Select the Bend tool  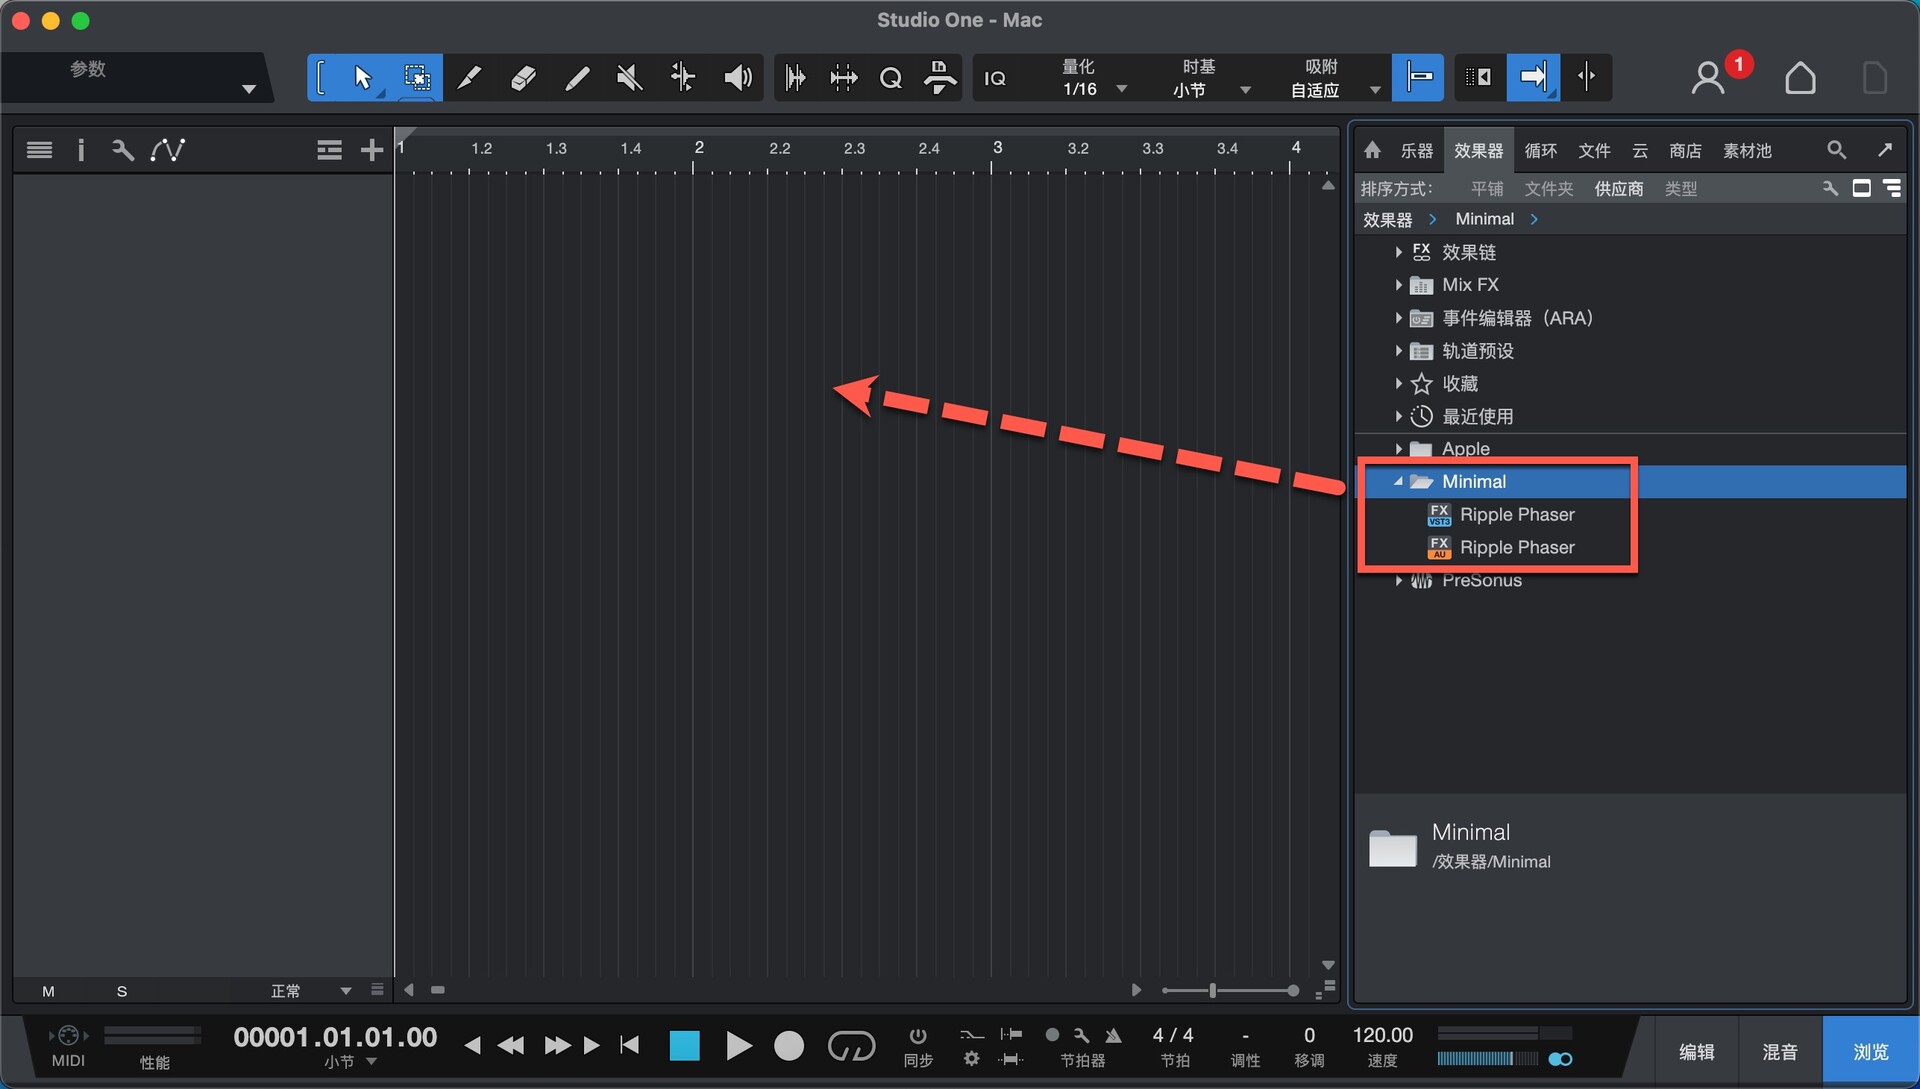click(x=683, y=78)
